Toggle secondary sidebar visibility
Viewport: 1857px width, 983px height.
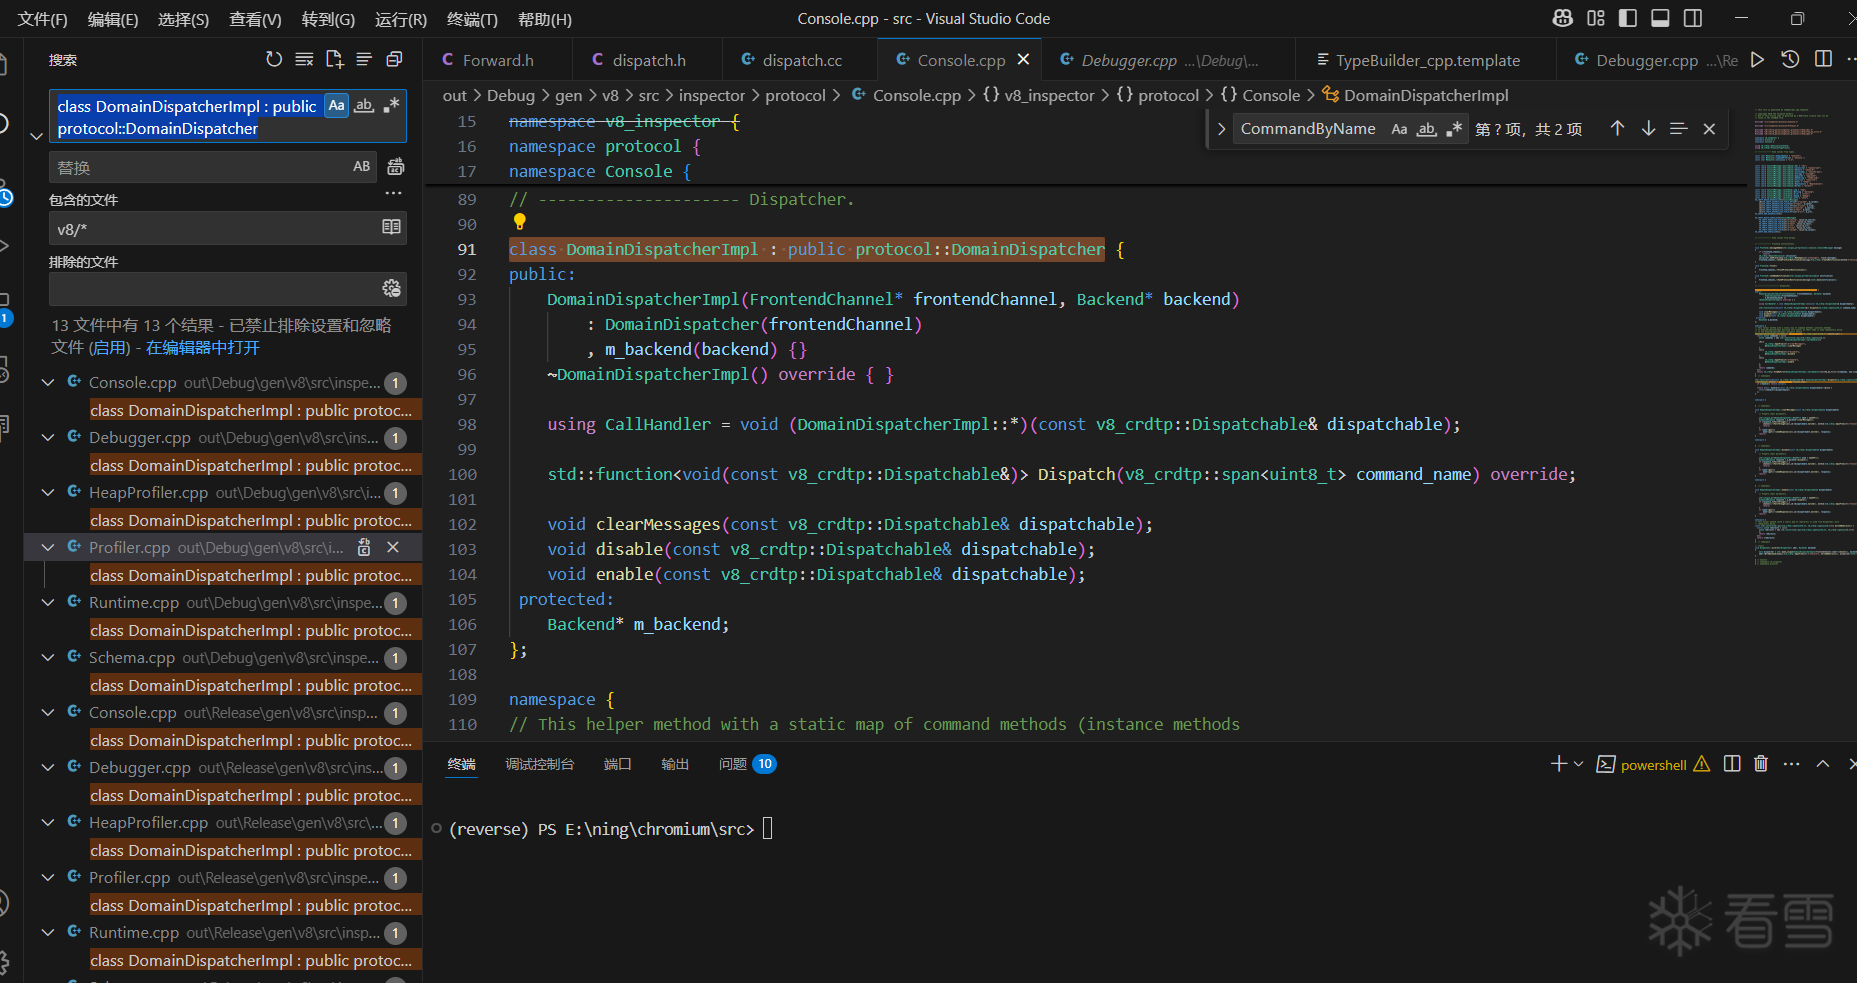(x=1693, y=18)
